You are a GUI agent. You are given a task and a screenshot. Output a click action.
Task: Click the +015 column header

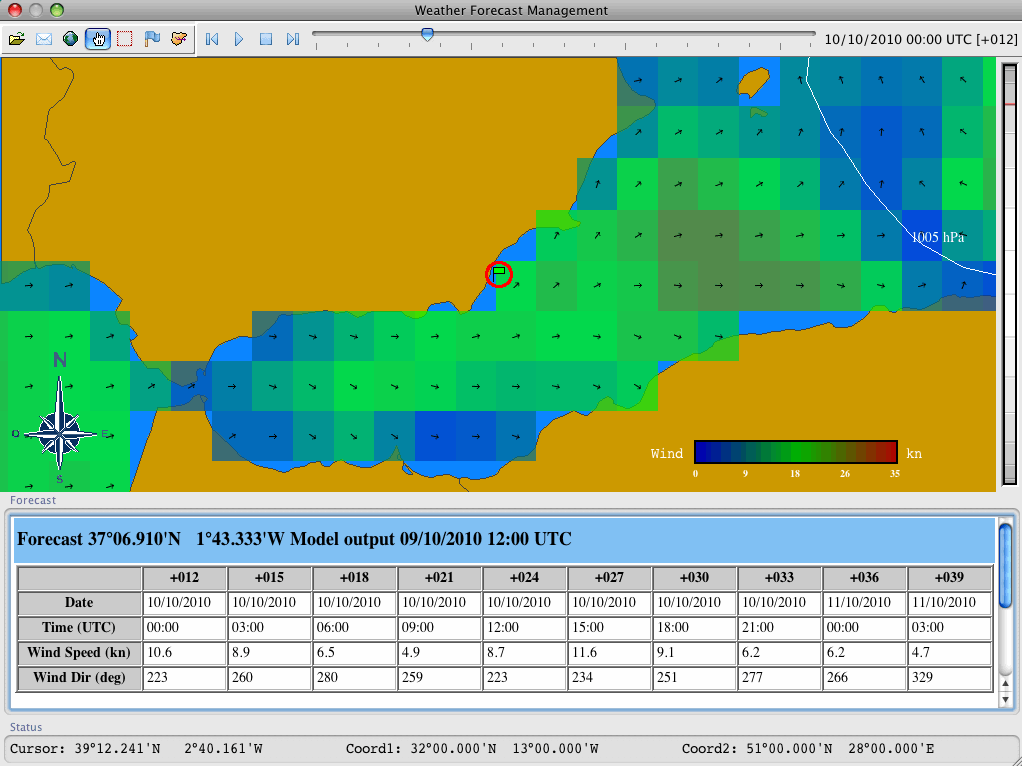pos(269,578)
